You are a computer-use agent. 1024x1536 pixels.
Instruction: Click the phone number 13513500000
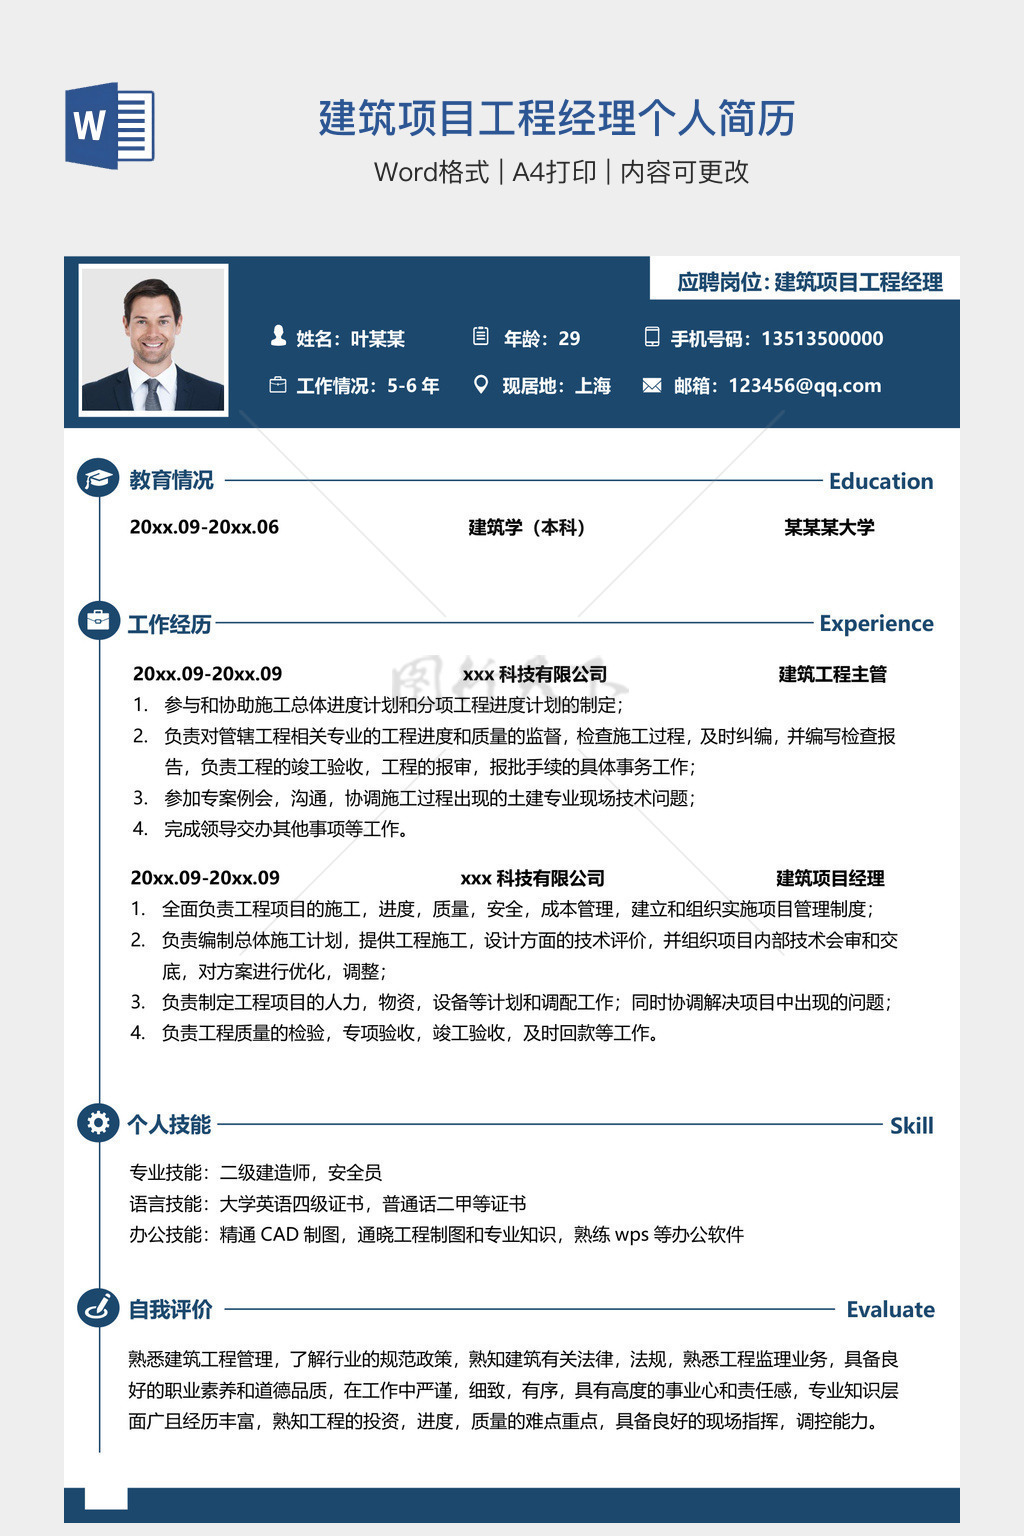coord(822,338)
